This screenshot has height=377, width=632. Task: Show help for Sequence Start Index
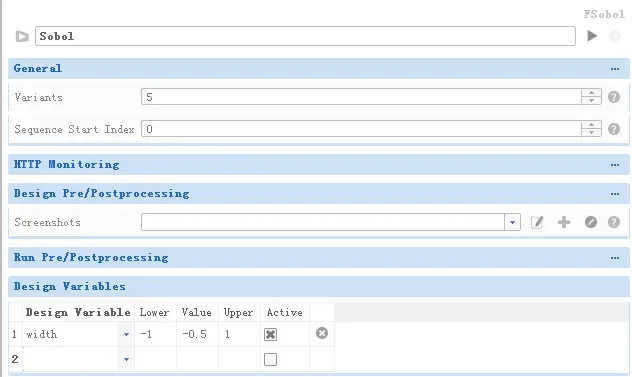click(614, 129)
